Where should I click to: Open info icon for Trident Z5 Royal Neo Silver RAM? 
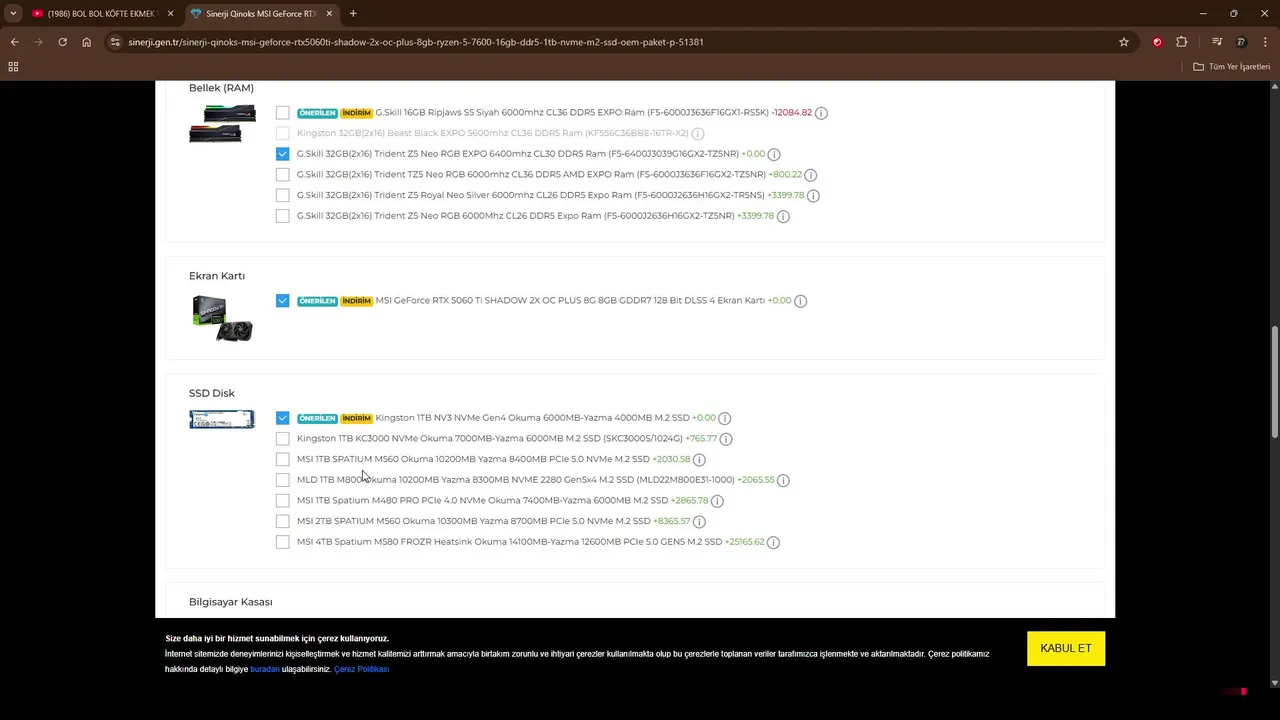(813, 196)
